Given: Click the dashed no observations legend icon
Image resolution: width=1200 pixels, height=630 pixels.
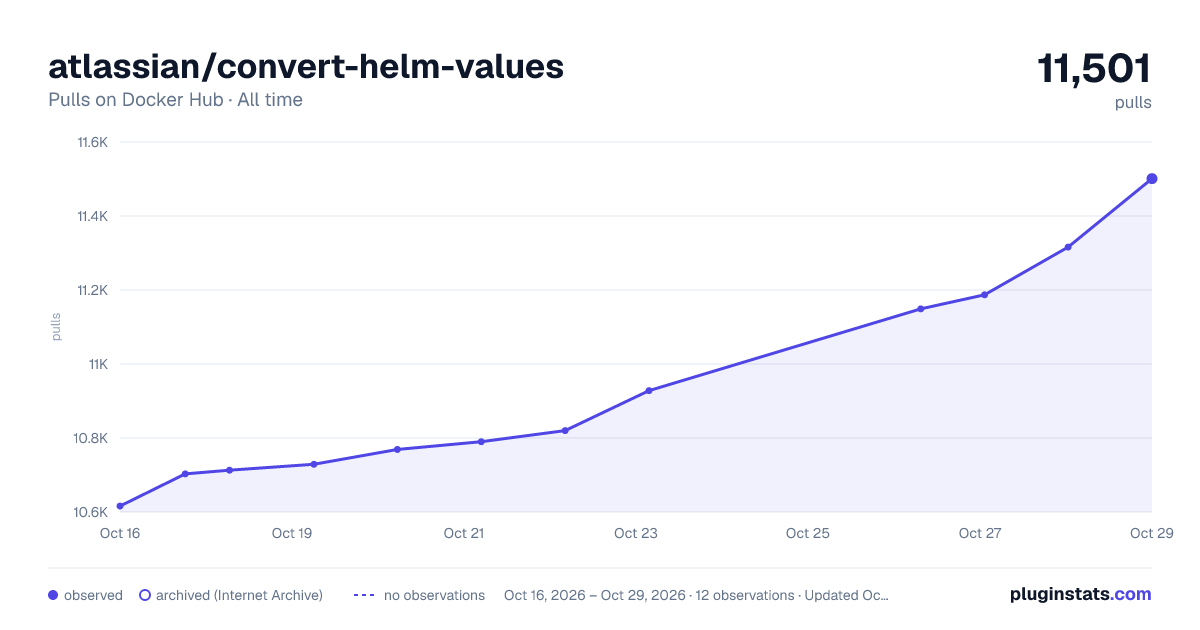Looking at the screenshot, I should [364, 595].
